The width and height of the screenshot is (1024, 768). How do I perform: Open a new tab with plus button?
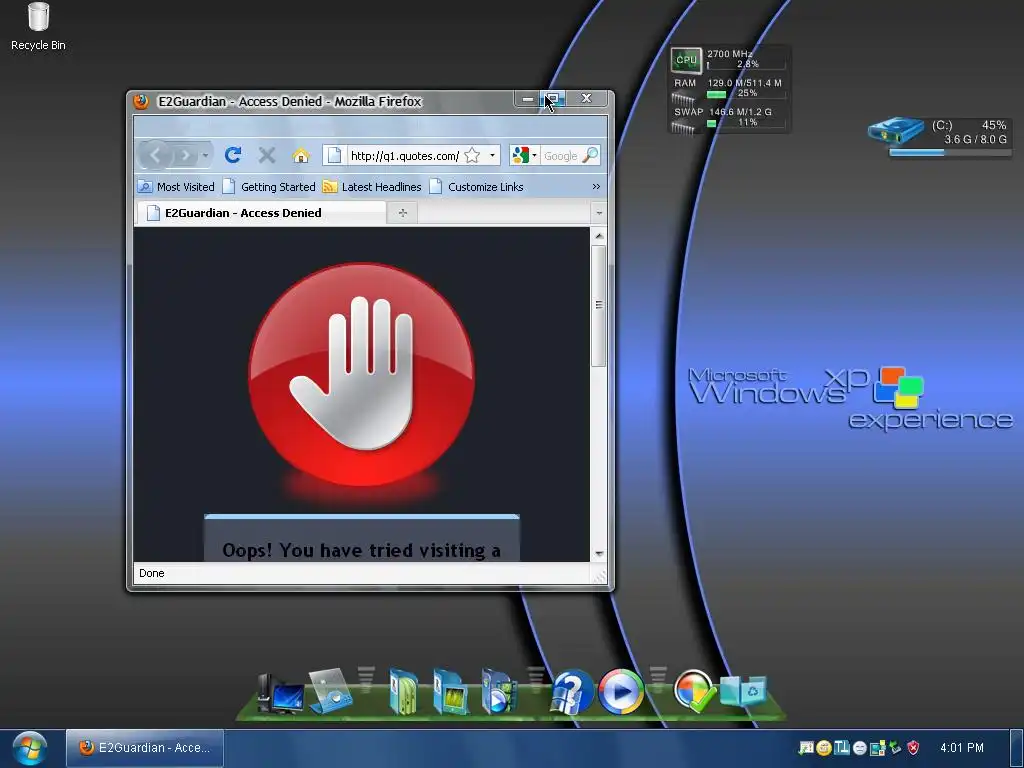[x=403, y=213]
